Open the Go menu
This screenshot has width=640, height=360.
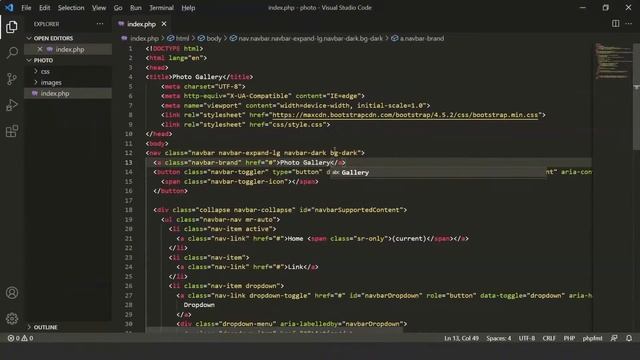(x=118, y=8)
